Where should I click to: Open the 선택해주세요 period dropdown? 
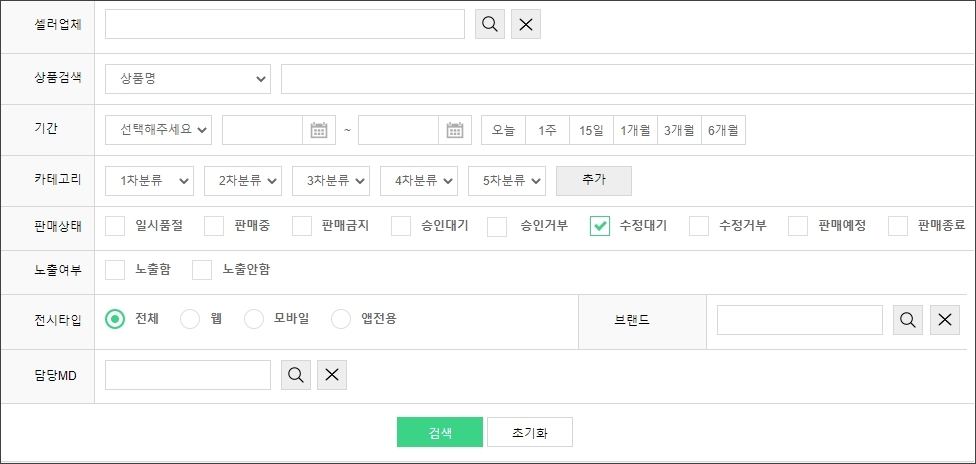pyautogui.click(x=158, y=130)
